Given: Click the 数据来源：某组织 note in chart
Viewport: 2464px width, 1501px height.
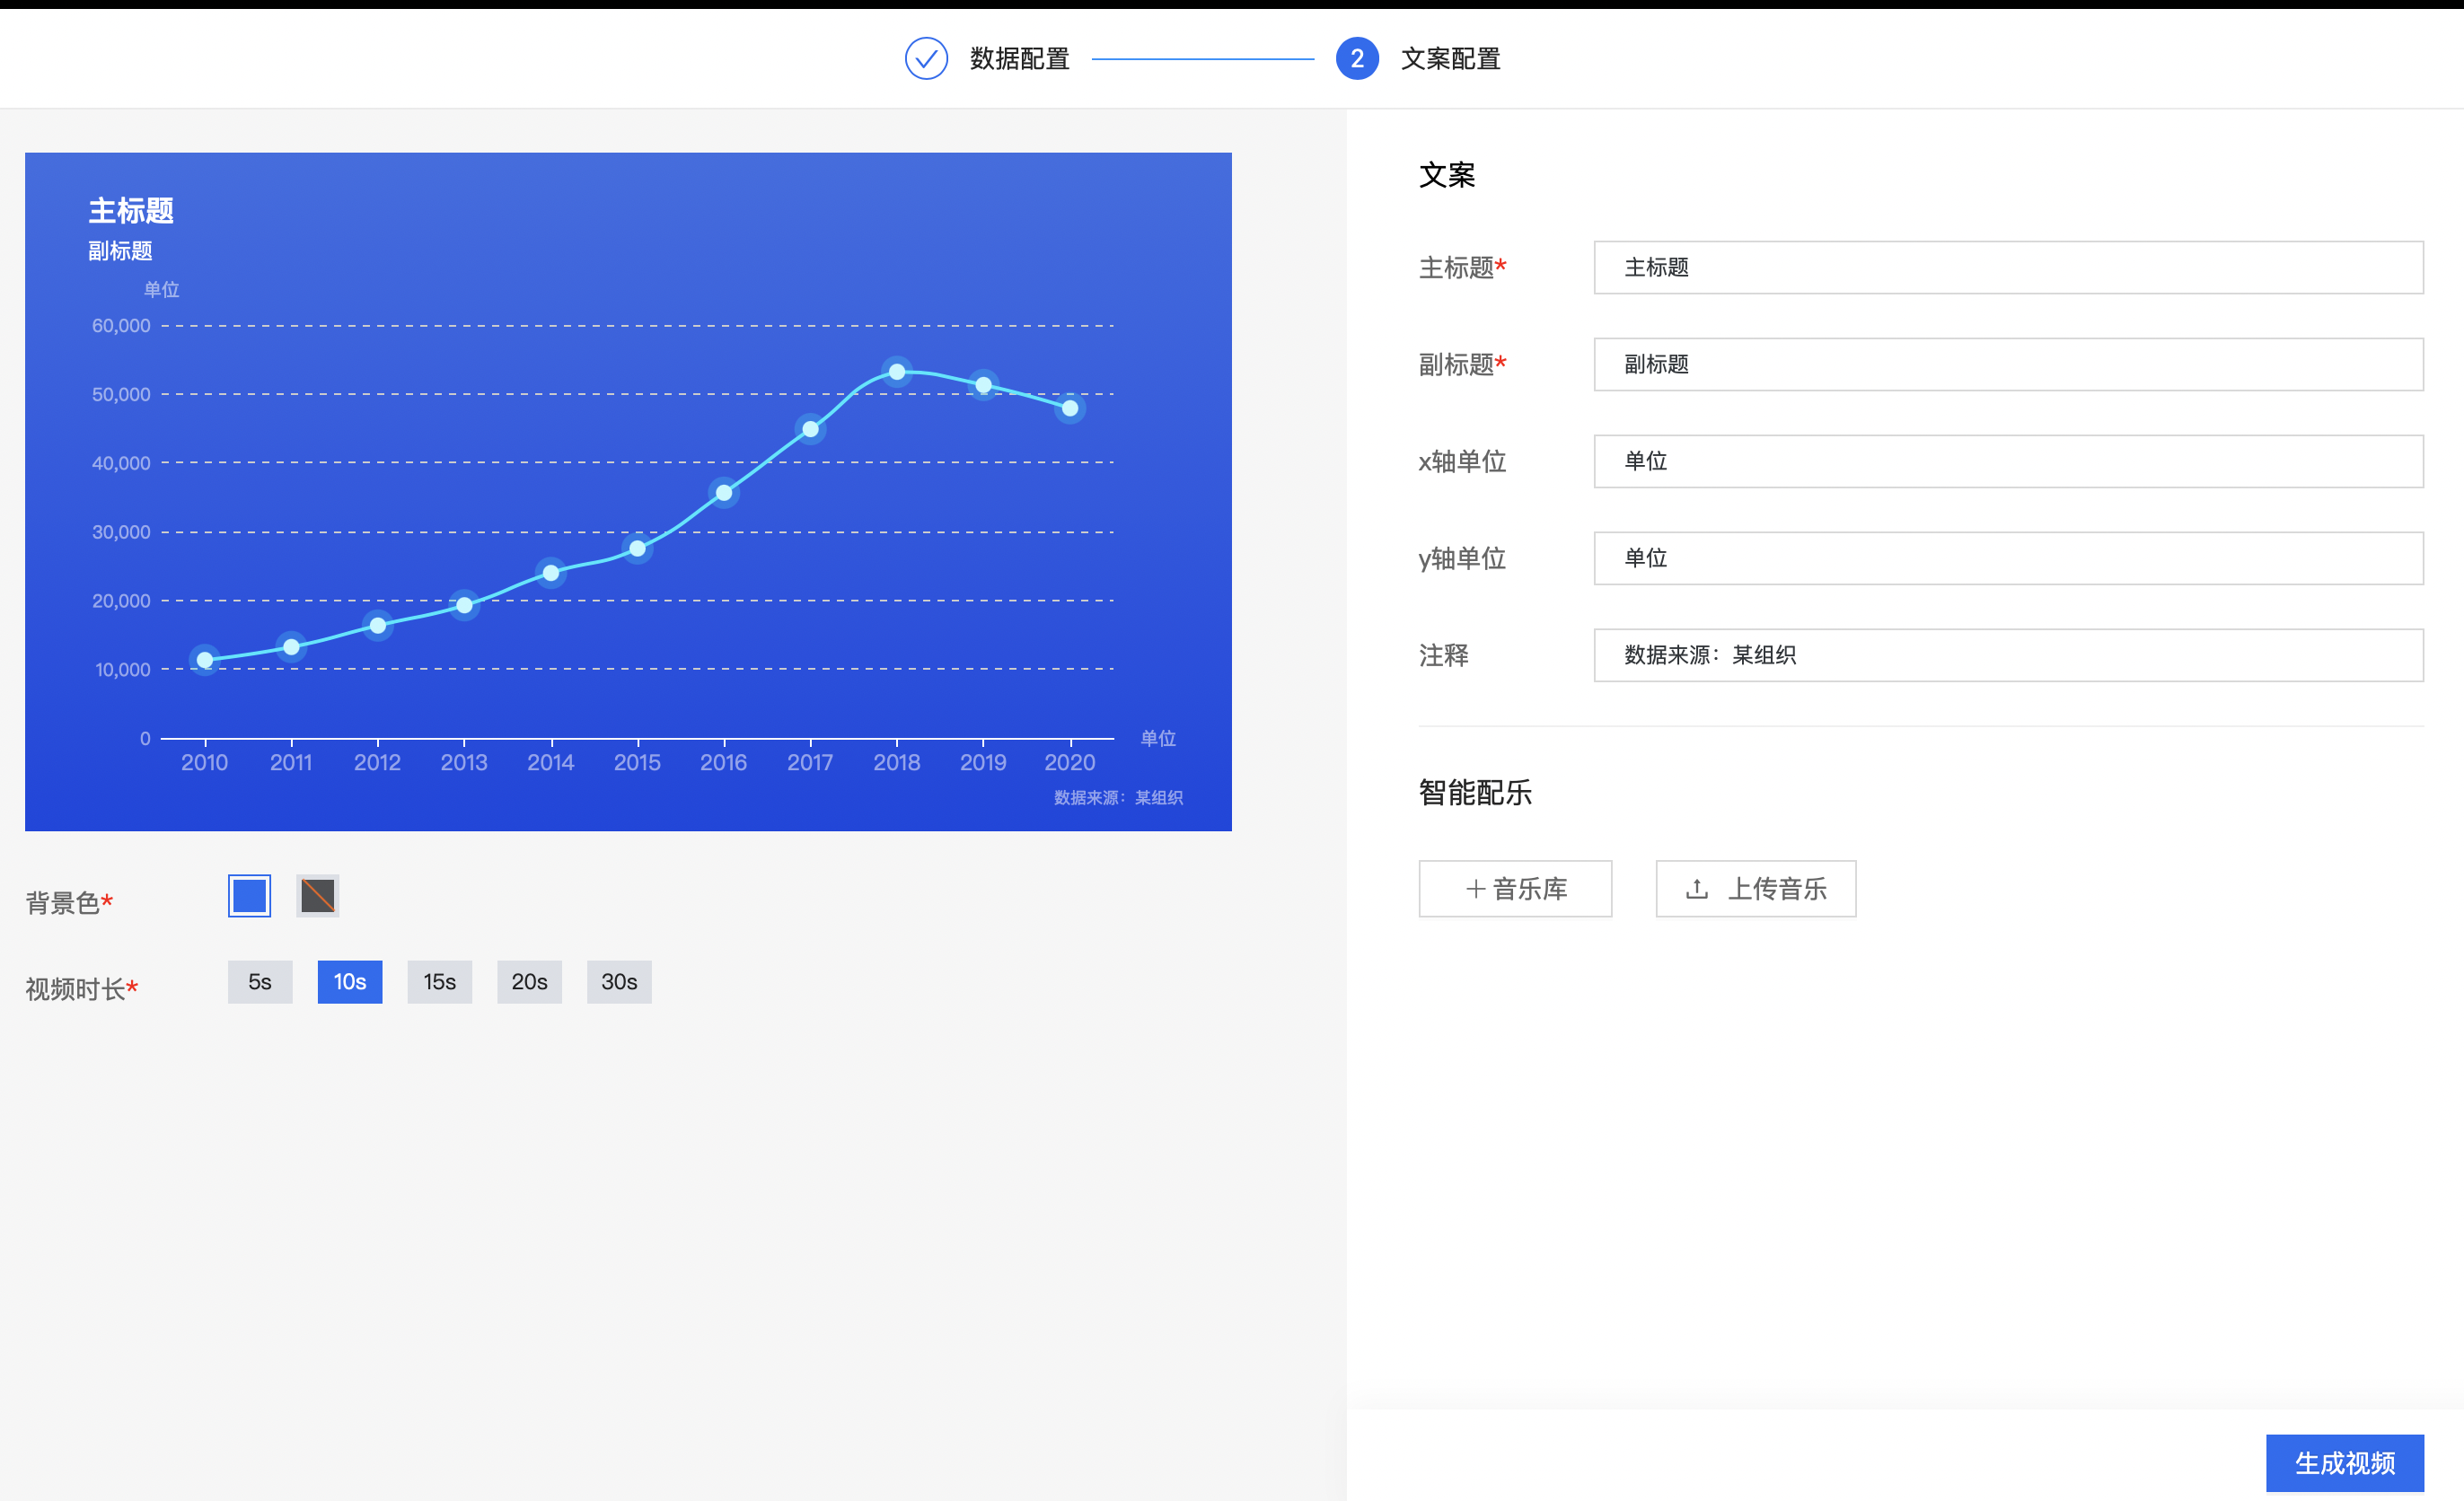Looking at the screenshot, I should click(1118, 798).
